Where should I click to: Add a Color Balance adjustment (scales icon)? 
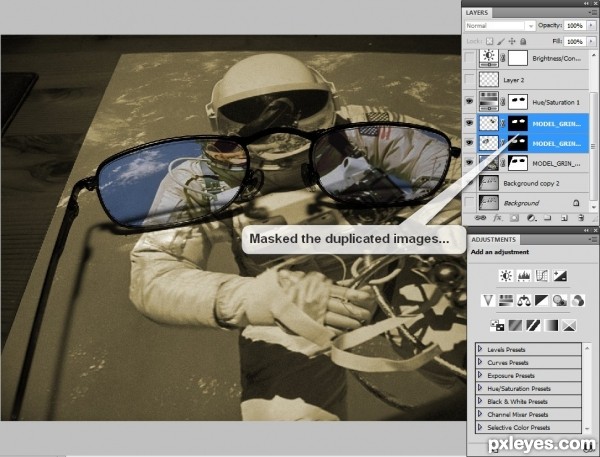(x=523, y=300)
